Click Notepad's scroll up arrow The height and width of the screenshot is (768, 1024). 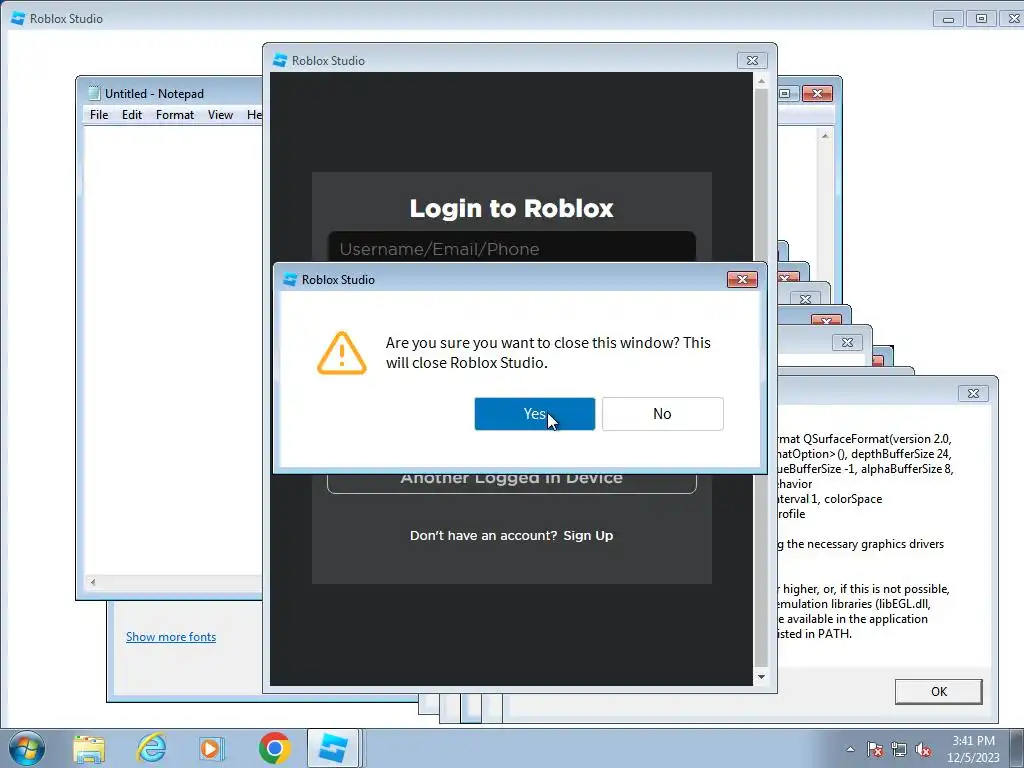click(825, 136)
